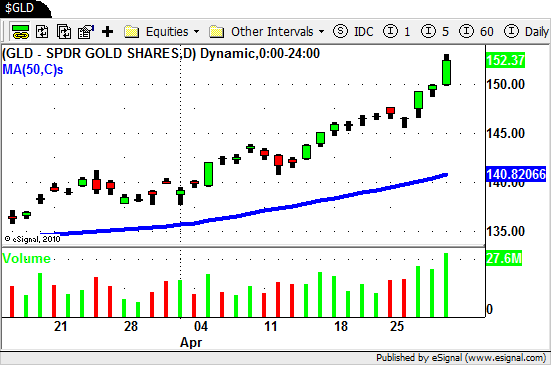Select the 1-minute interval button
This screenshot has height=365, width=551.
[396, 32]
